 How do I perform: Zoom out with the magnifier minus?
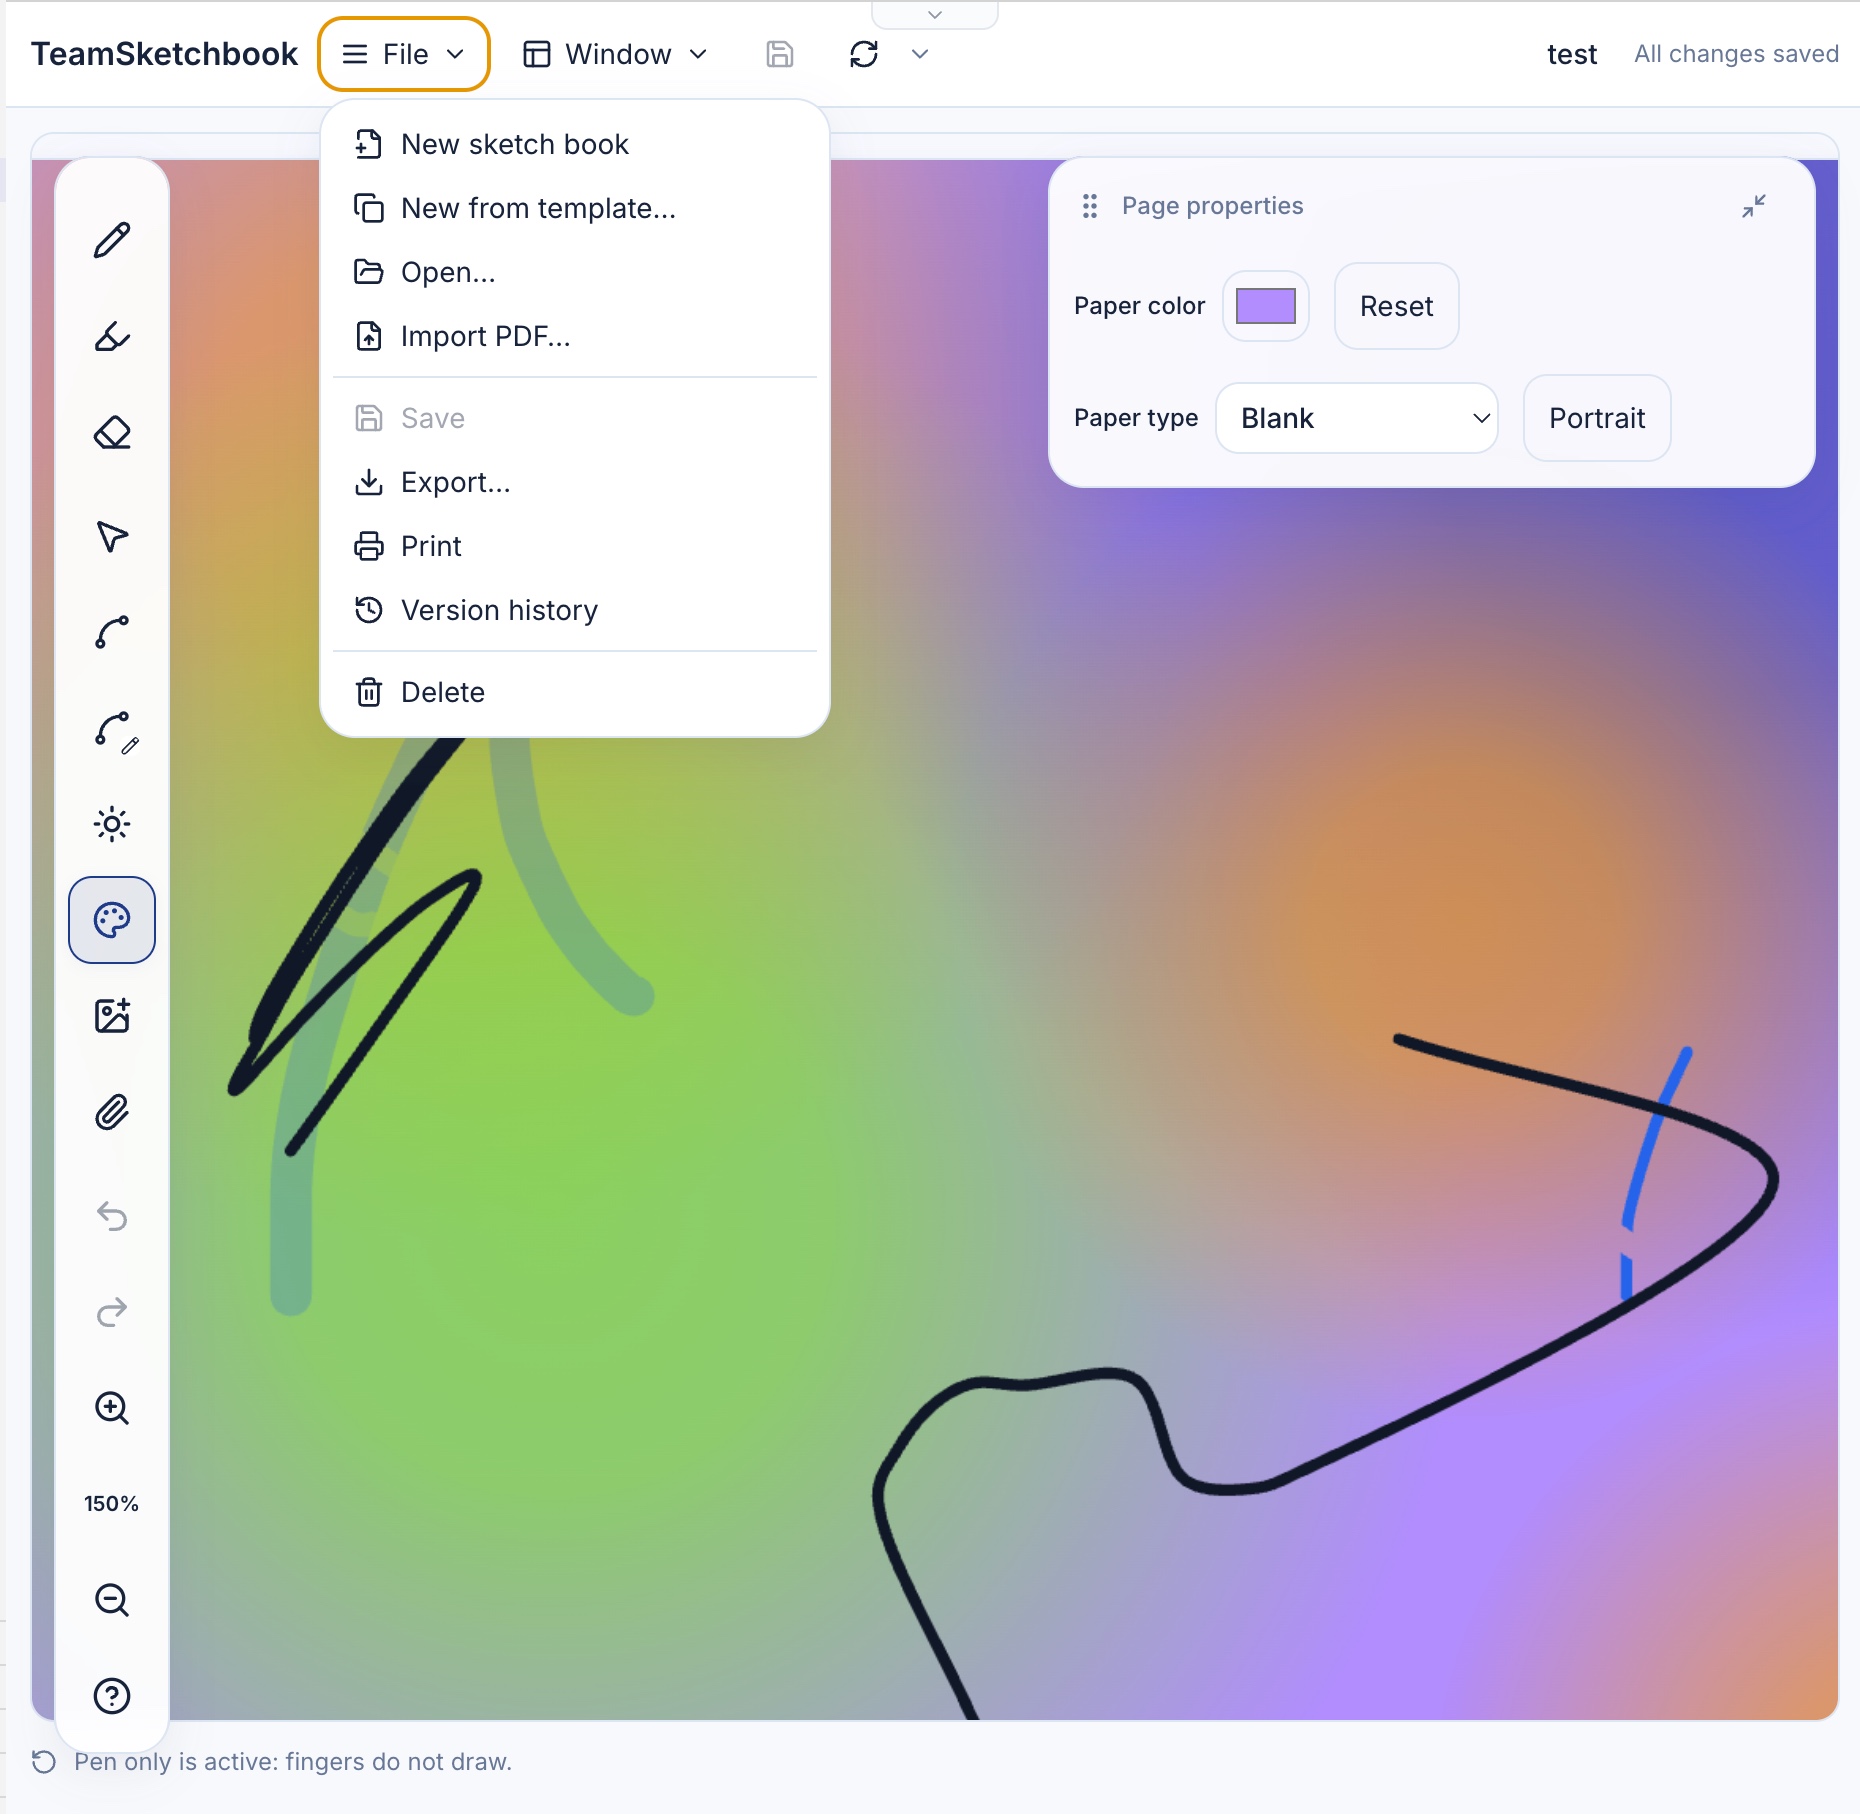pyautogui.click(x=112, y=1600)
